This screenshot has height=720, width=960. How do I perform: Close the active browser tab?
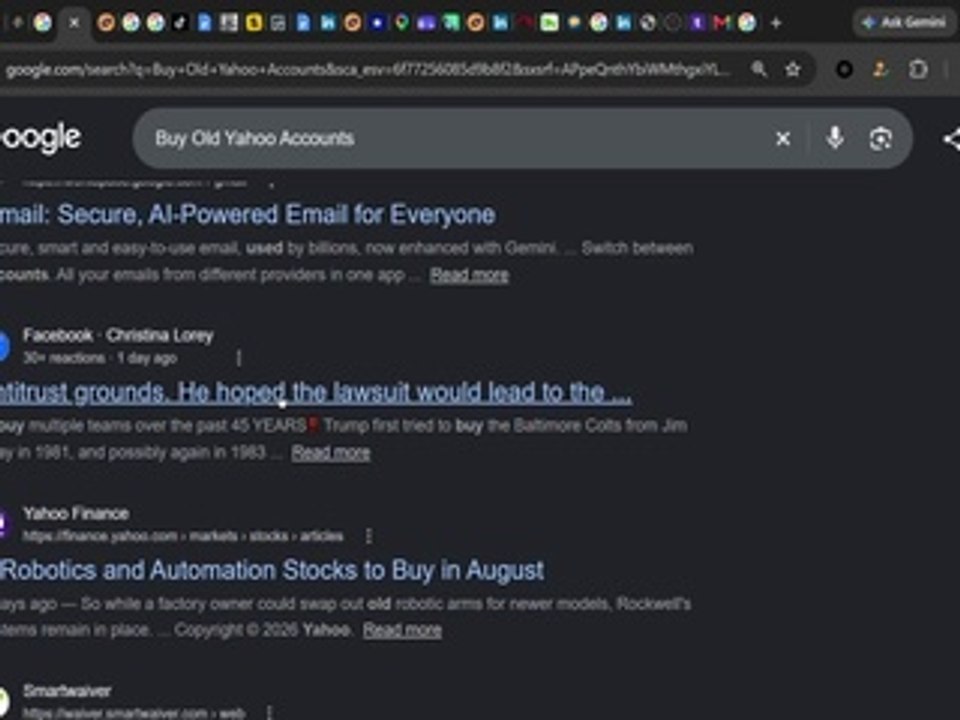pos(74,23)
